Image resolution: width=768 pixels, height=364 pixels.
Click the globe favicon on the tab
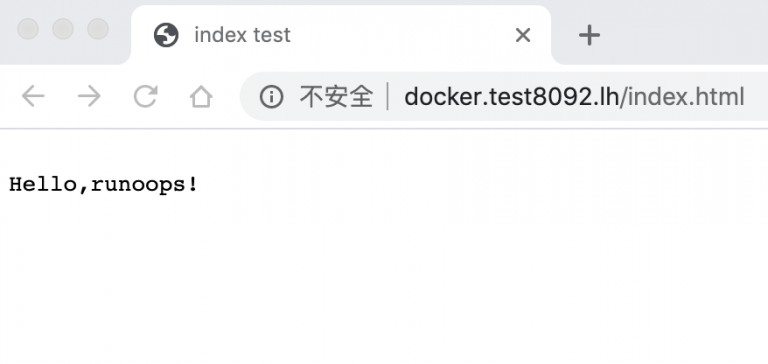point(166,35)
